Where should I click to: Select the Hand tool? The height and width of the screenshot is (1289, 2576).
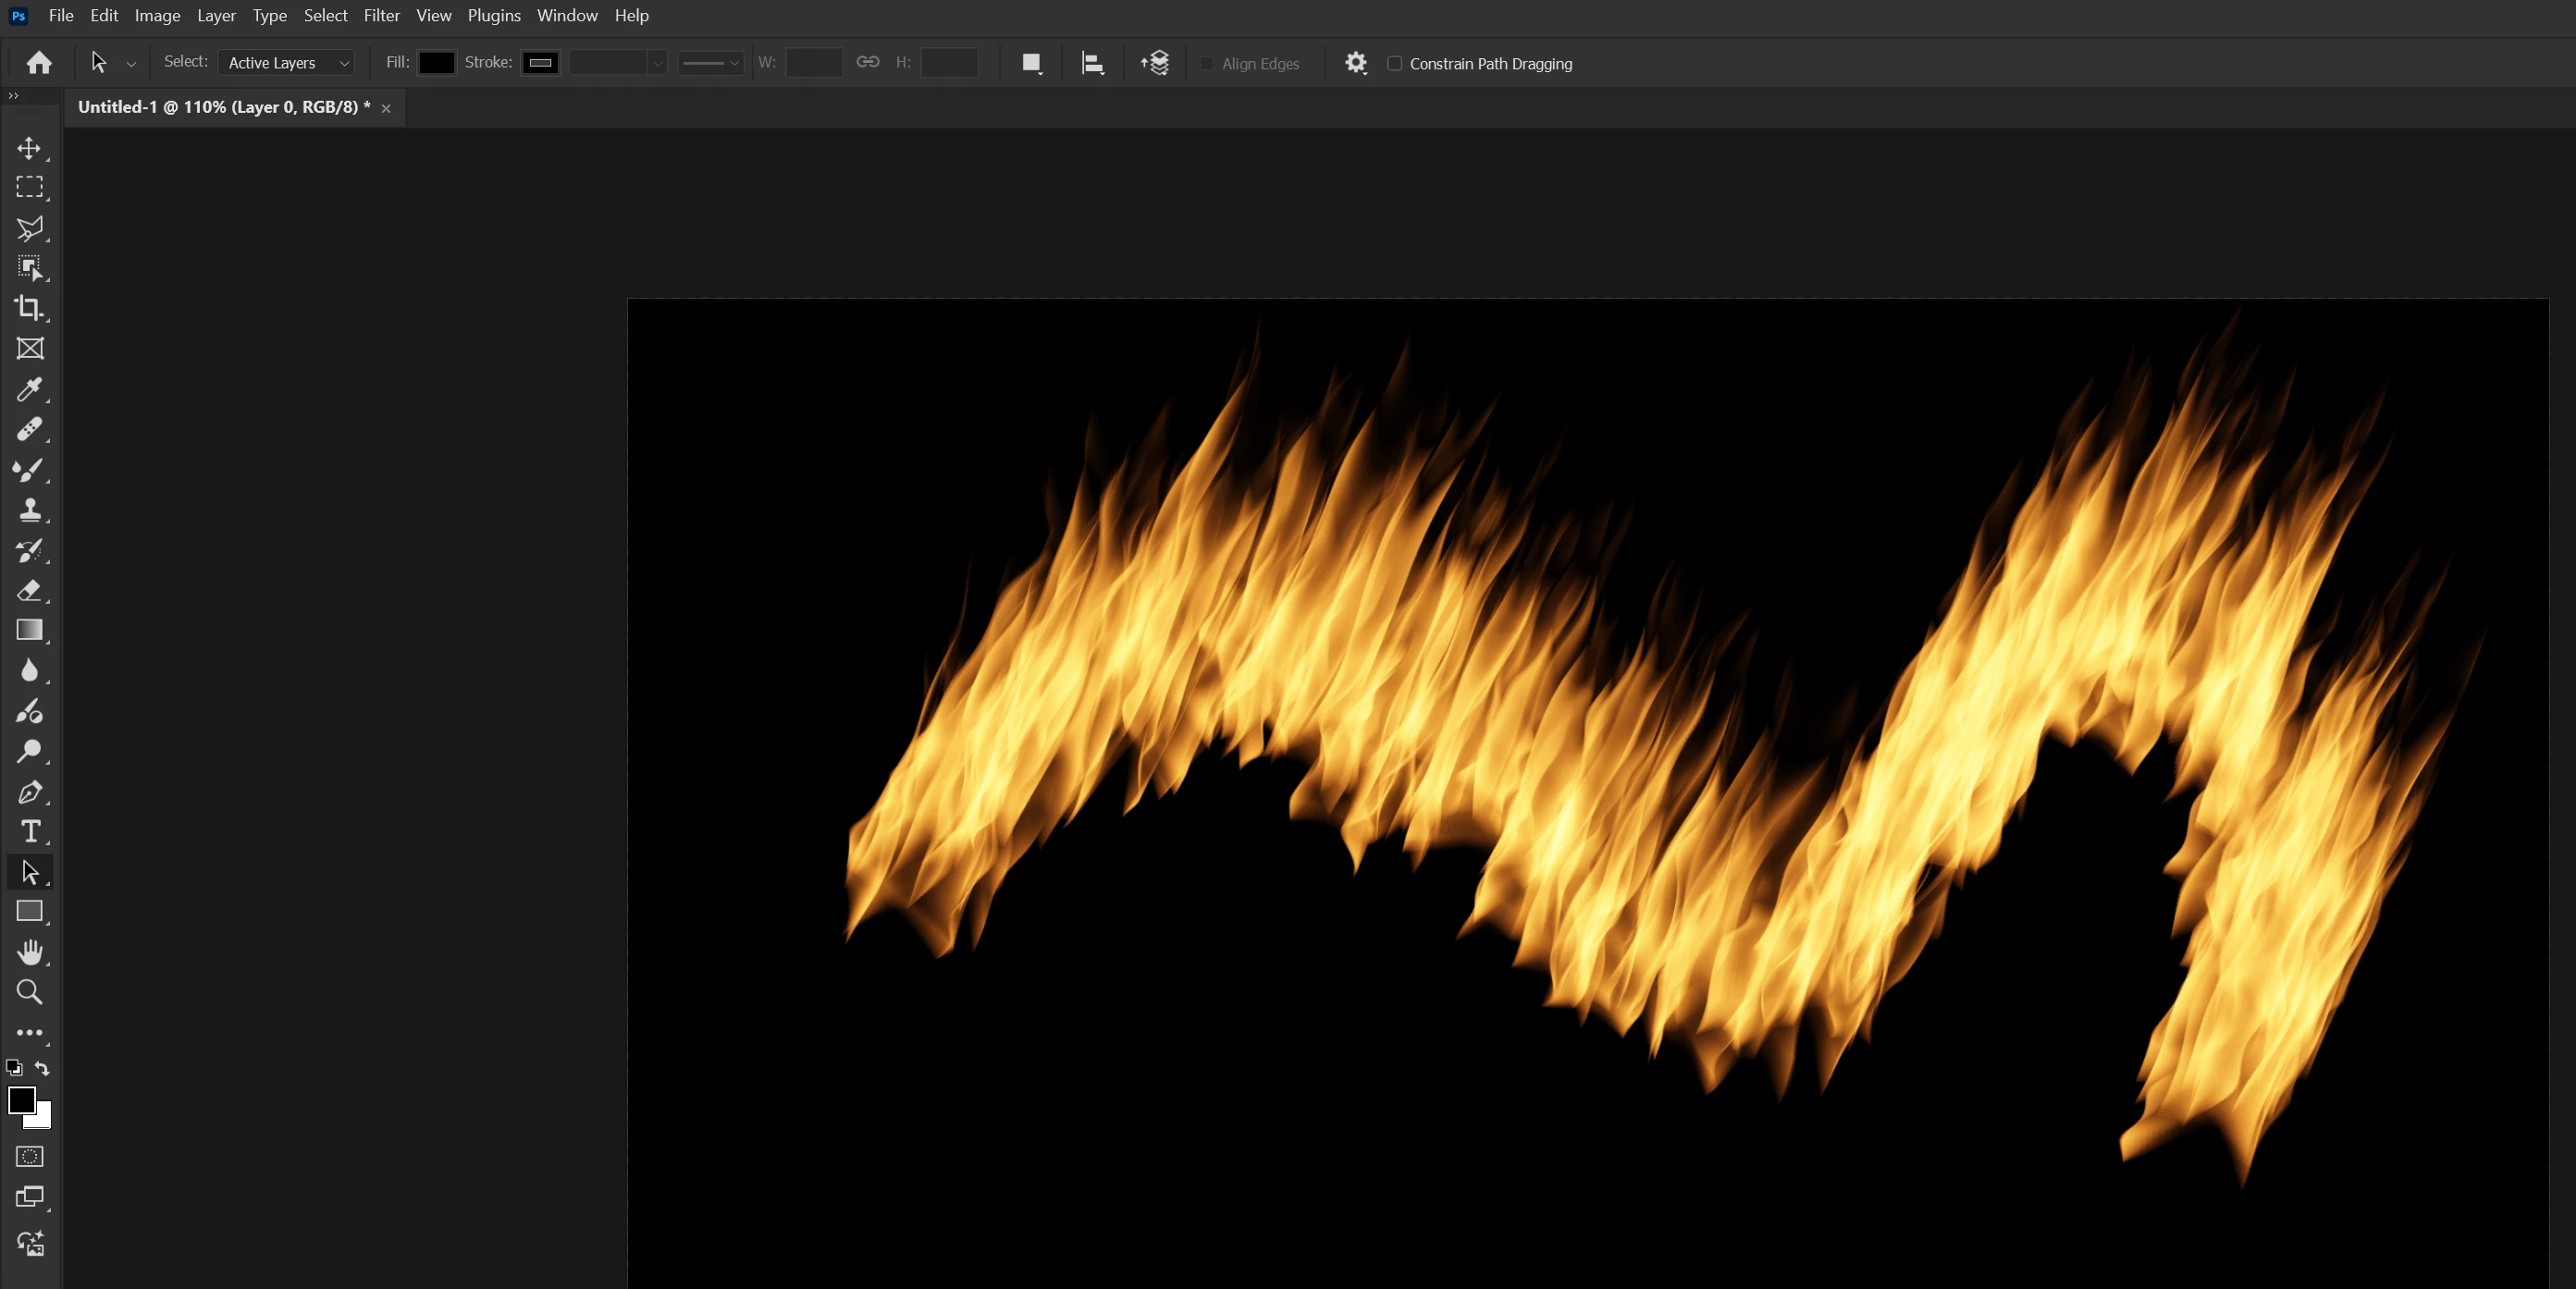[29, 952]
